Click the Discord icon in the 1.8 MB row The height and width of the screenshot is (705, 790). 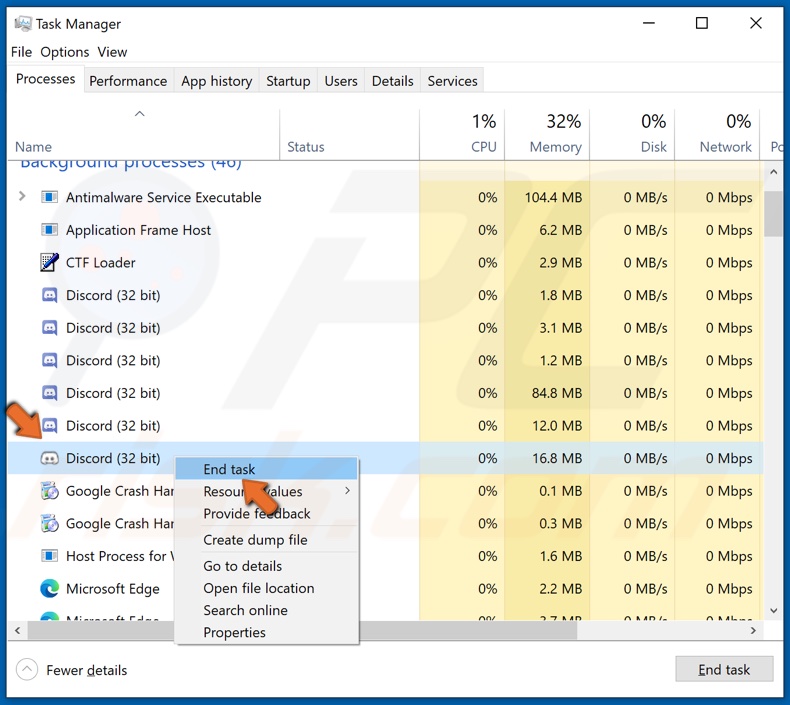[49, 295]
